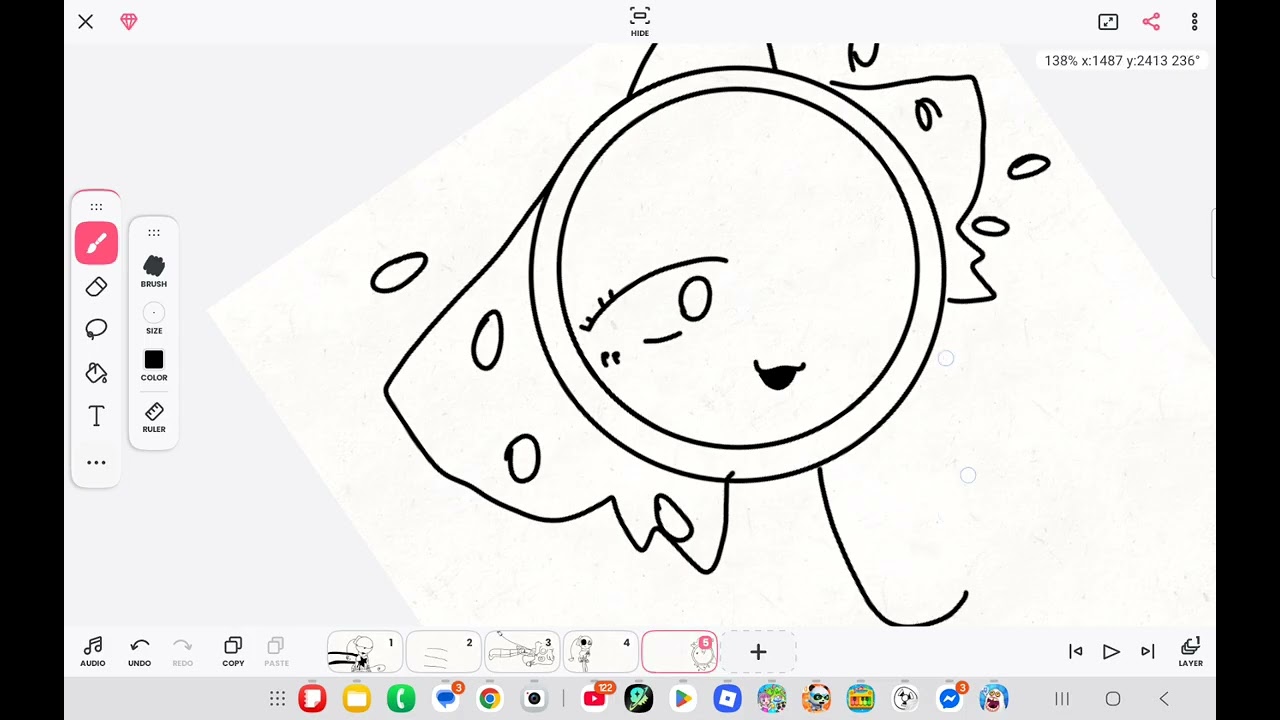Launch Chrome from the taskbar
The width and height of the screenshot is (1280, 720).
[490, 699]
